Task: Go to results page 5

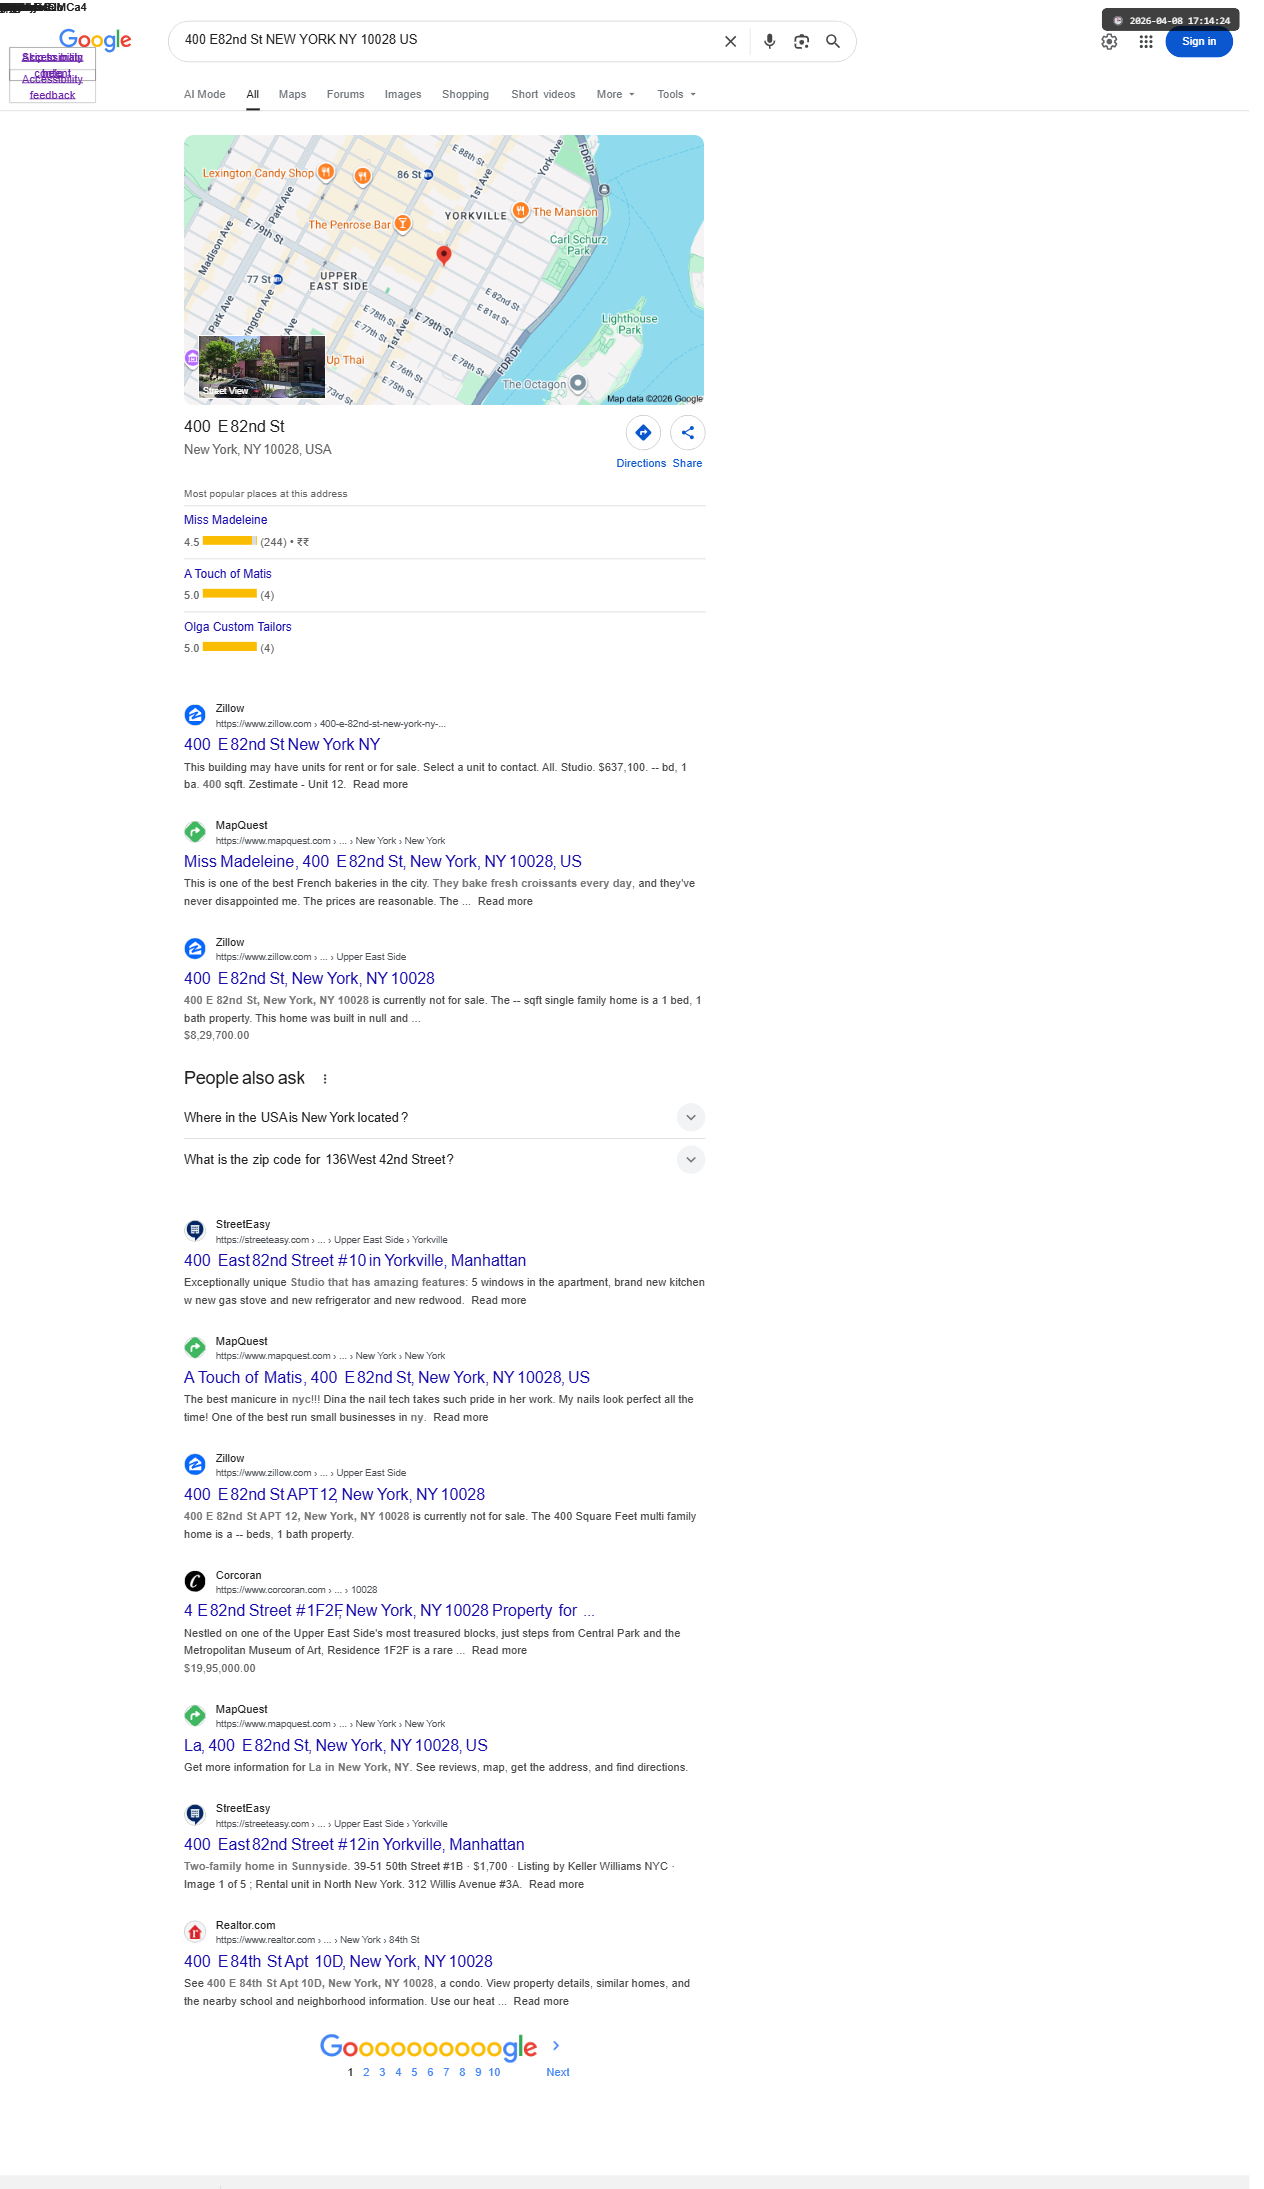Action: pos(414,2072)
